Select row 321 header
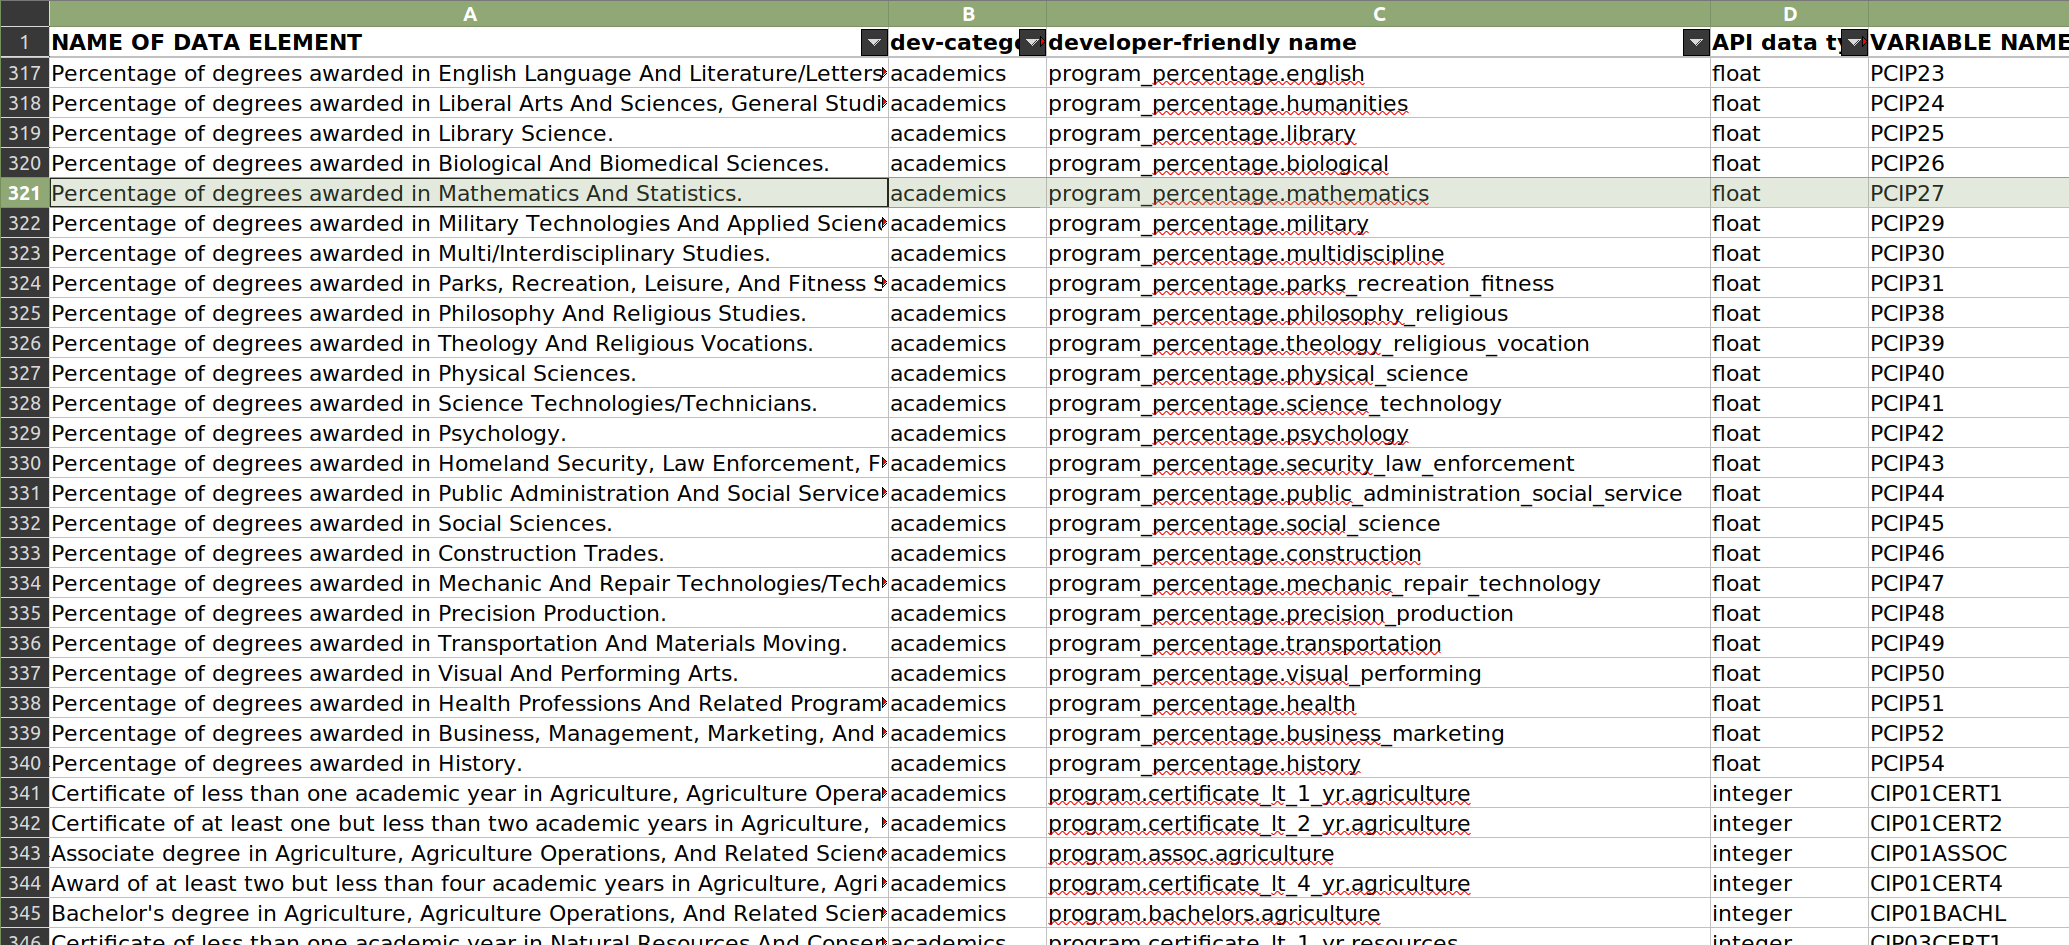Screen dimensions: 2069x945 [24, 193]
